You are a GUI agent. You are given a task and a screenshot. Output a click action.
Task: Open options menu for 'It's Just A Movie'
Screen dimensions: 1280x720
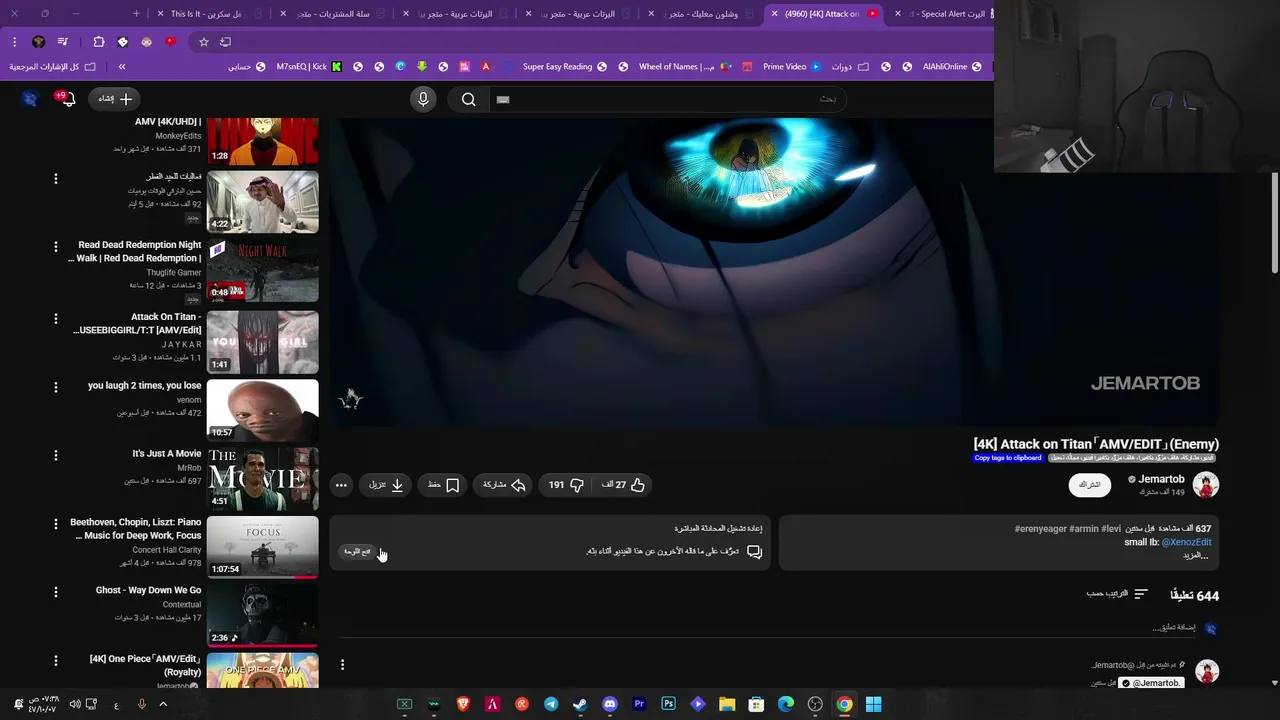point(56,455)
